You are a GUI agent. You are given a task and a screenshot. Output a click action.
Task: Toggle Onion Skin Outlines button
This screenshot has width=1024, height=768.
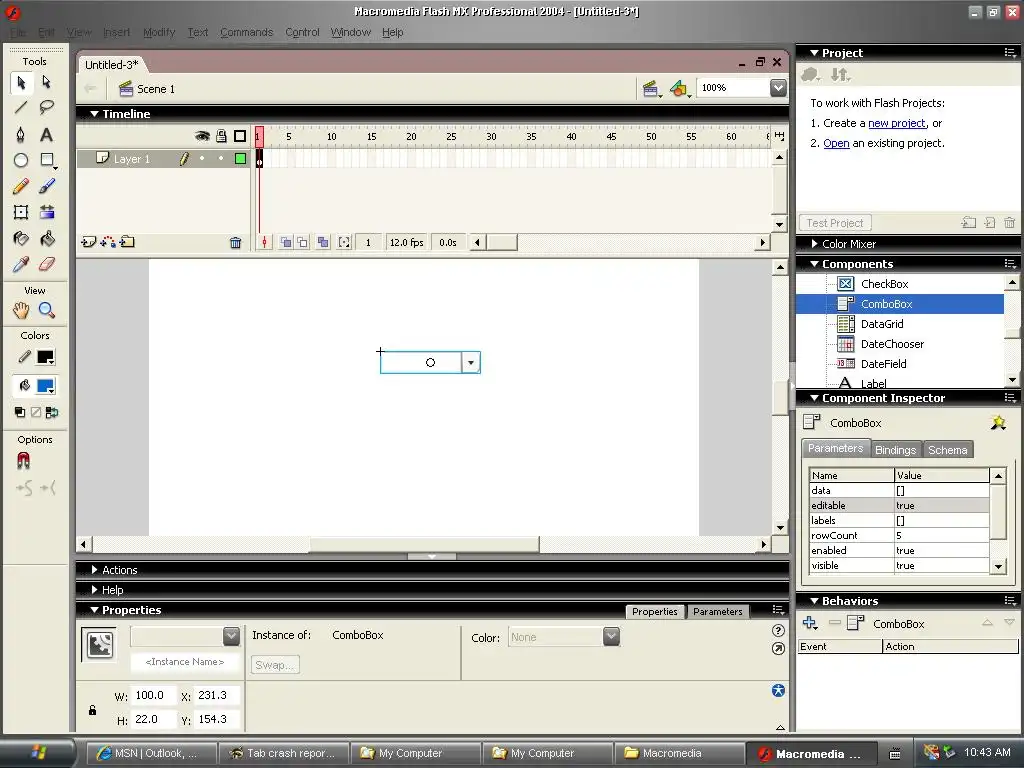pyautogui.click(x=303, y=242)
